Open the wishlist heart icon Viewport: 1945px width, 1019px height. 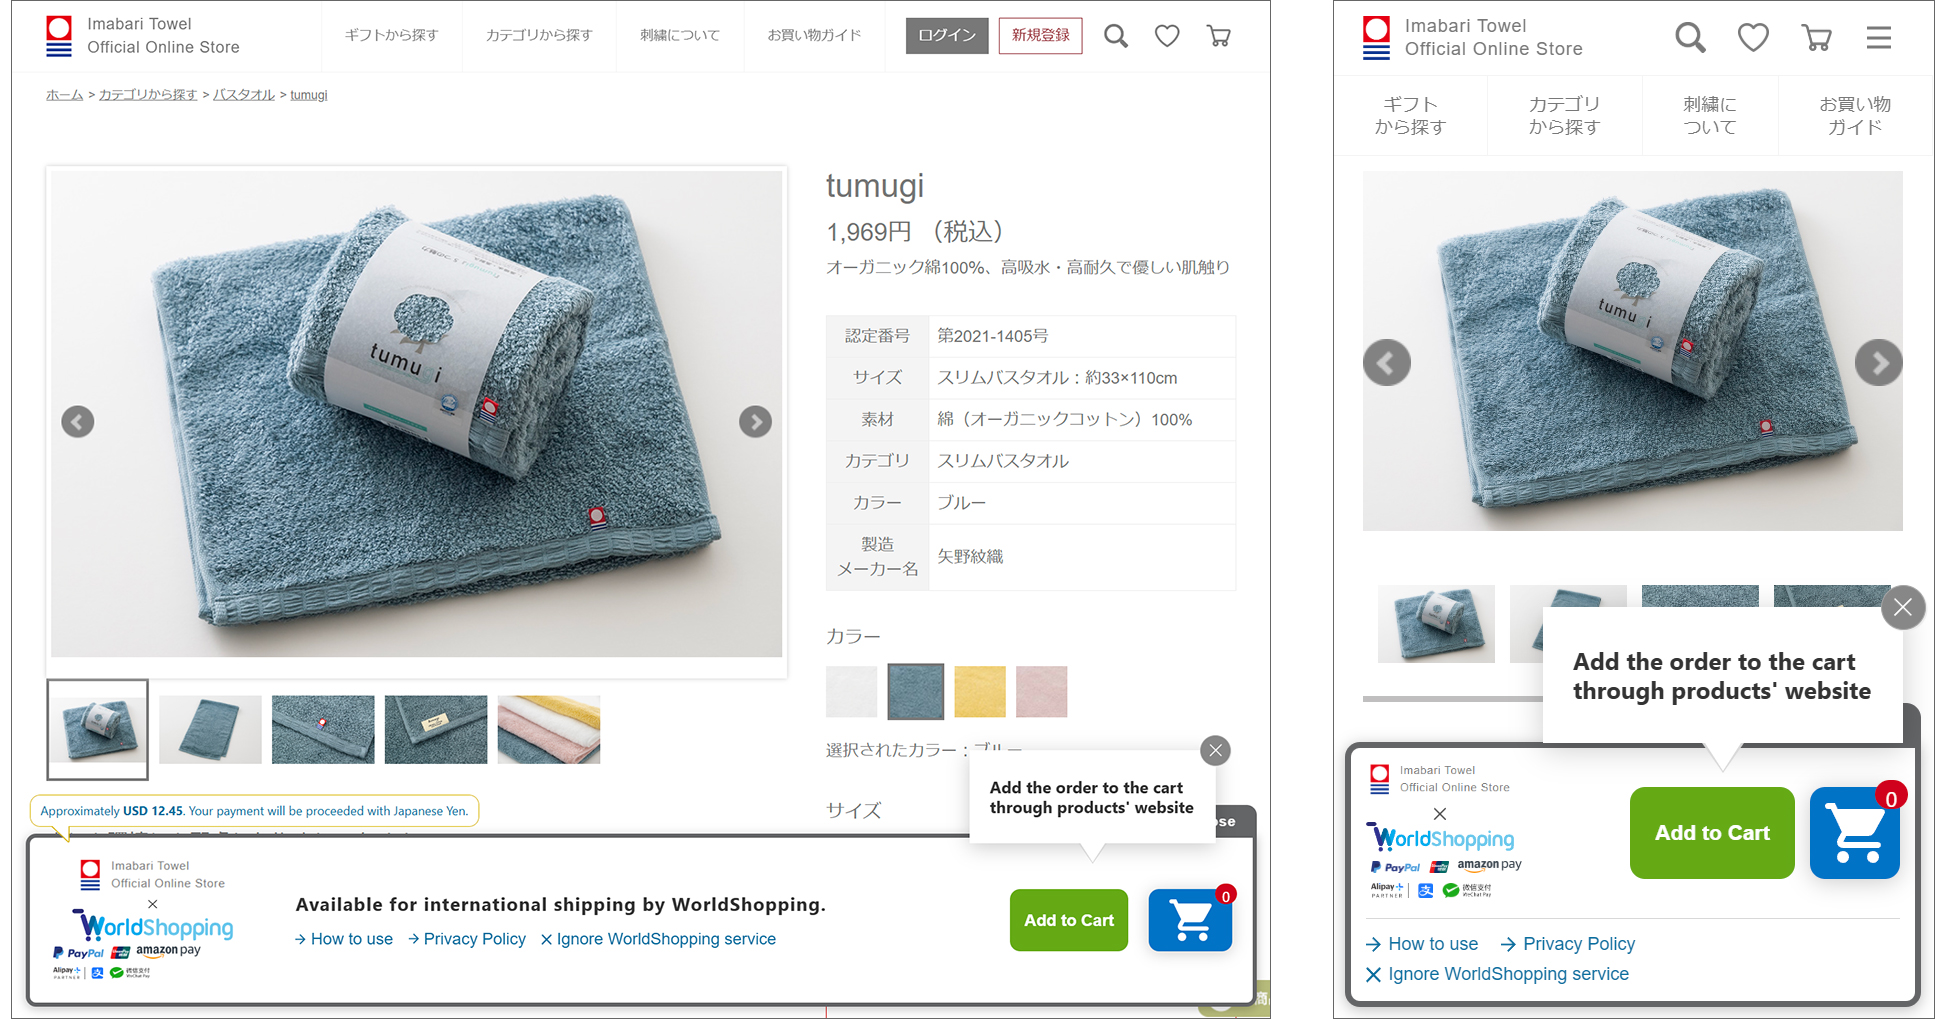[x=1167, y=35]
